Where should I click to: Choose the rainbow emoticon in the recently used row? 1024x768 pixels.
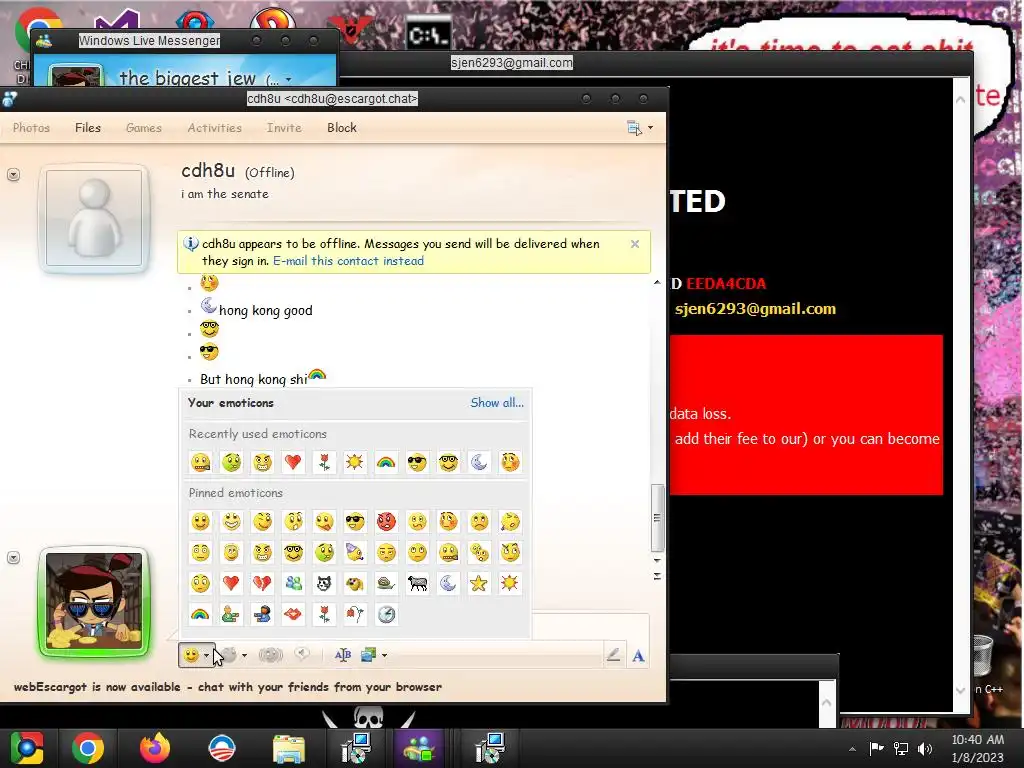pyautogui.click(x=386, y=462)
